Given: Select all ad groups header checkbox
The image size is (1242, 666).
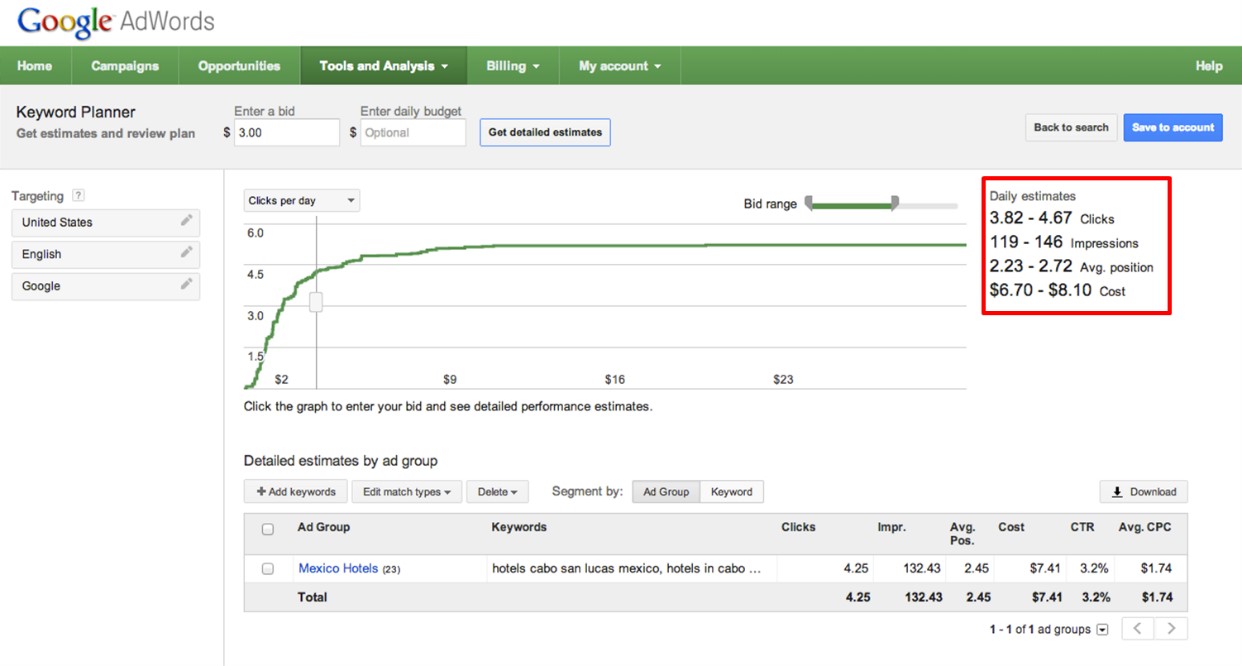Looking at the screenshot, I should pyautogui.click(x=267, y=529).
